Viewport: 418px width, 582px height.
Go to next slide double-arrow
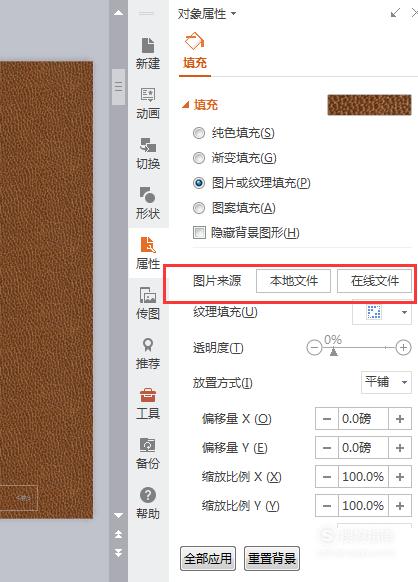click(118, 553)
